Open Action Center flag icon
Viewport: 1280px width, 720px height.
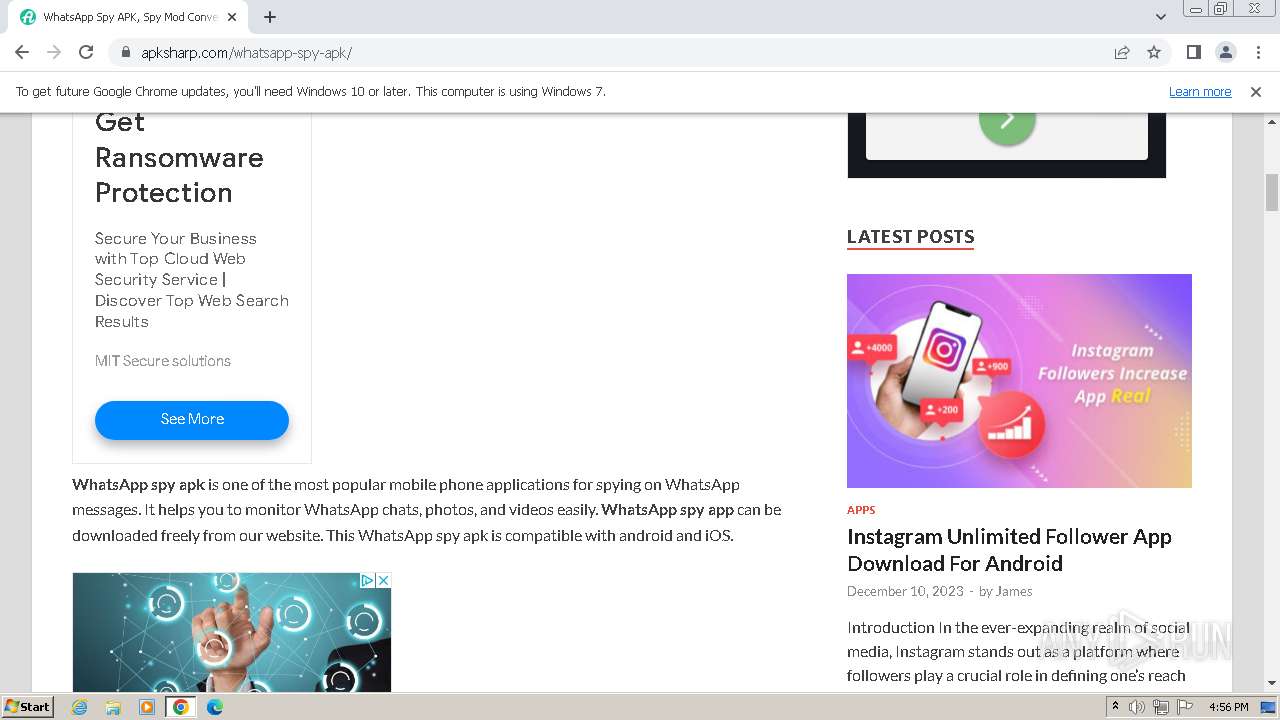coord(1183,707)
